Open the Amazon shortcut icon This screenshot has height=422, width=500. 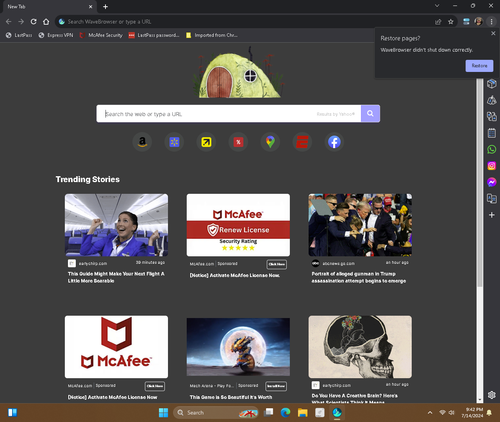click(142, 142)
